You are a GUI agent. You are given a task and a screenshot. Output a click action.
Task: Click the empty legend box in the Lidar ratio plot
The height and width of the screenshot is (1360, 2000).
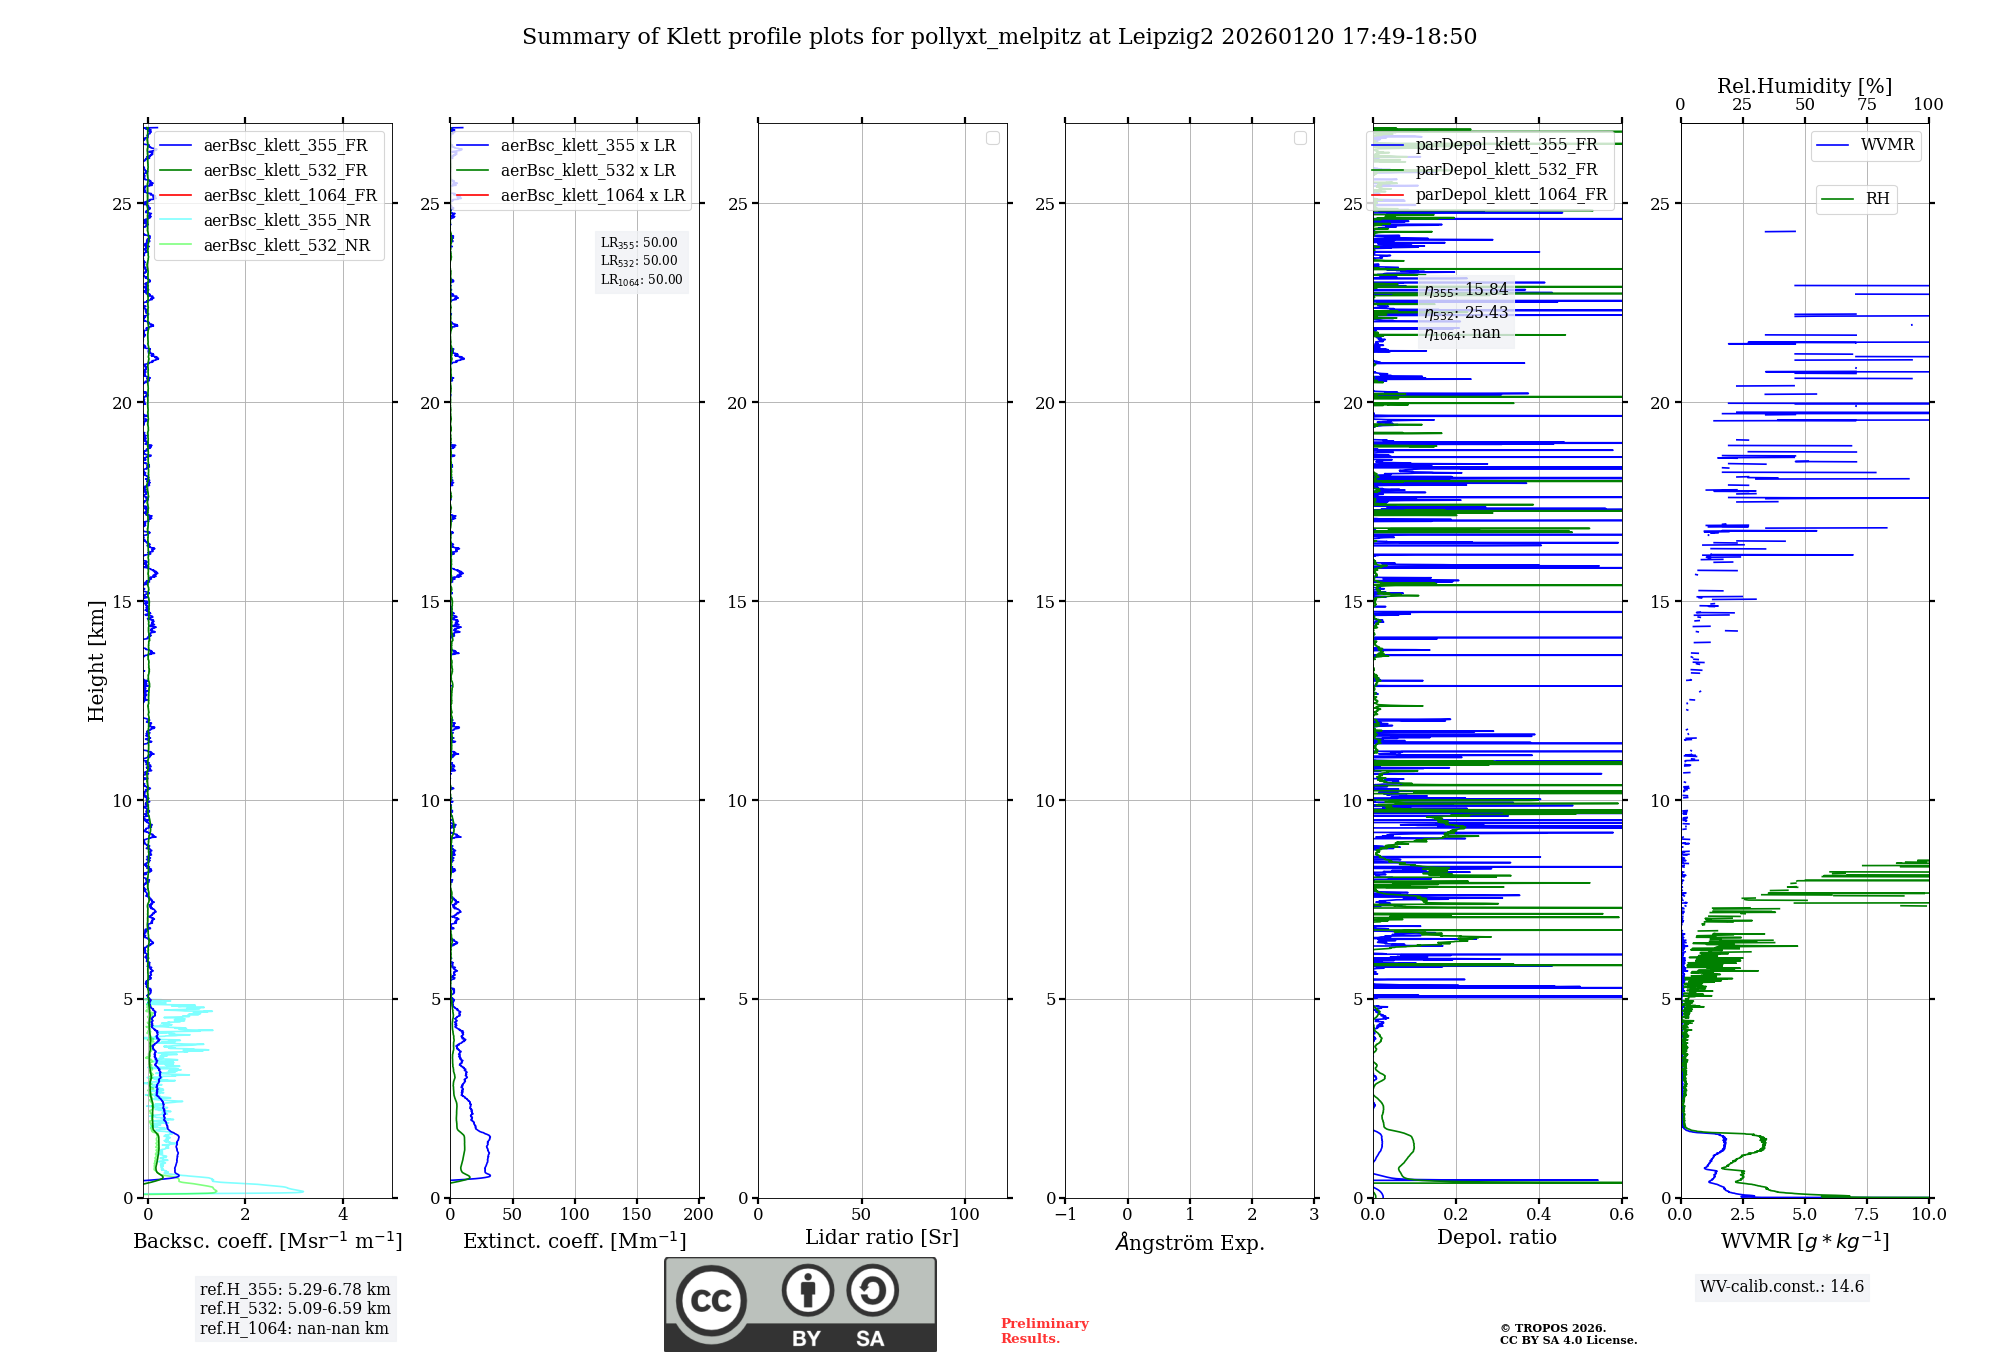pos(992,138)
